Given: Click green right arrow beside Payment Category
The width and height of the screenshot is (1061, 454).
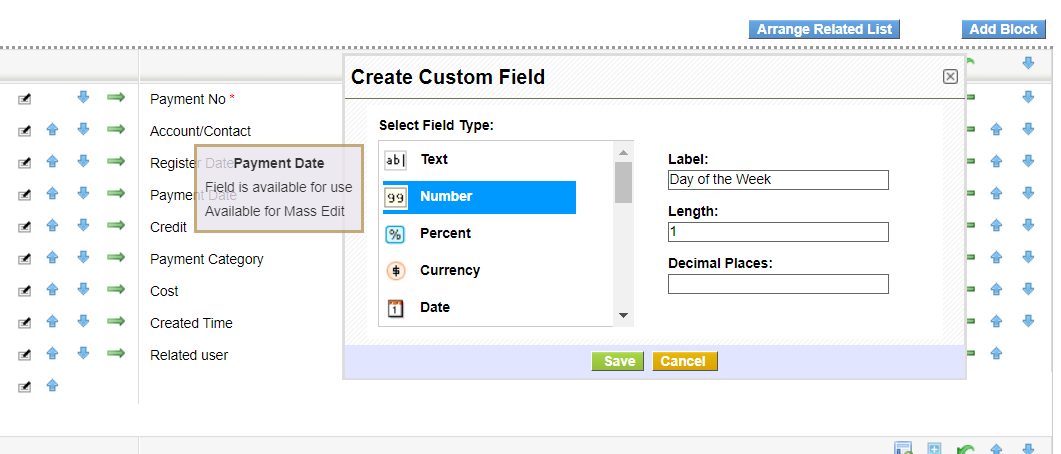Looking at the screenshot, I should click(x=115, y=258).
